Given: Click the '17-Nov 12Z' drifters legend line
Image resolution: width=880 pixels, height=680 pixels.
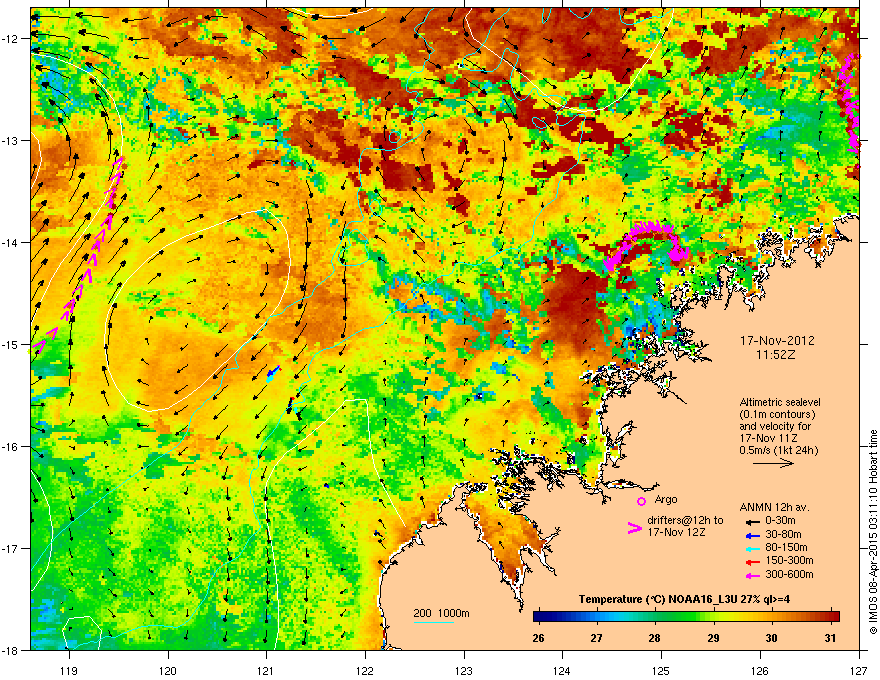Looking at the screenshot, I should pyautogui.click(x=676, y=532).
